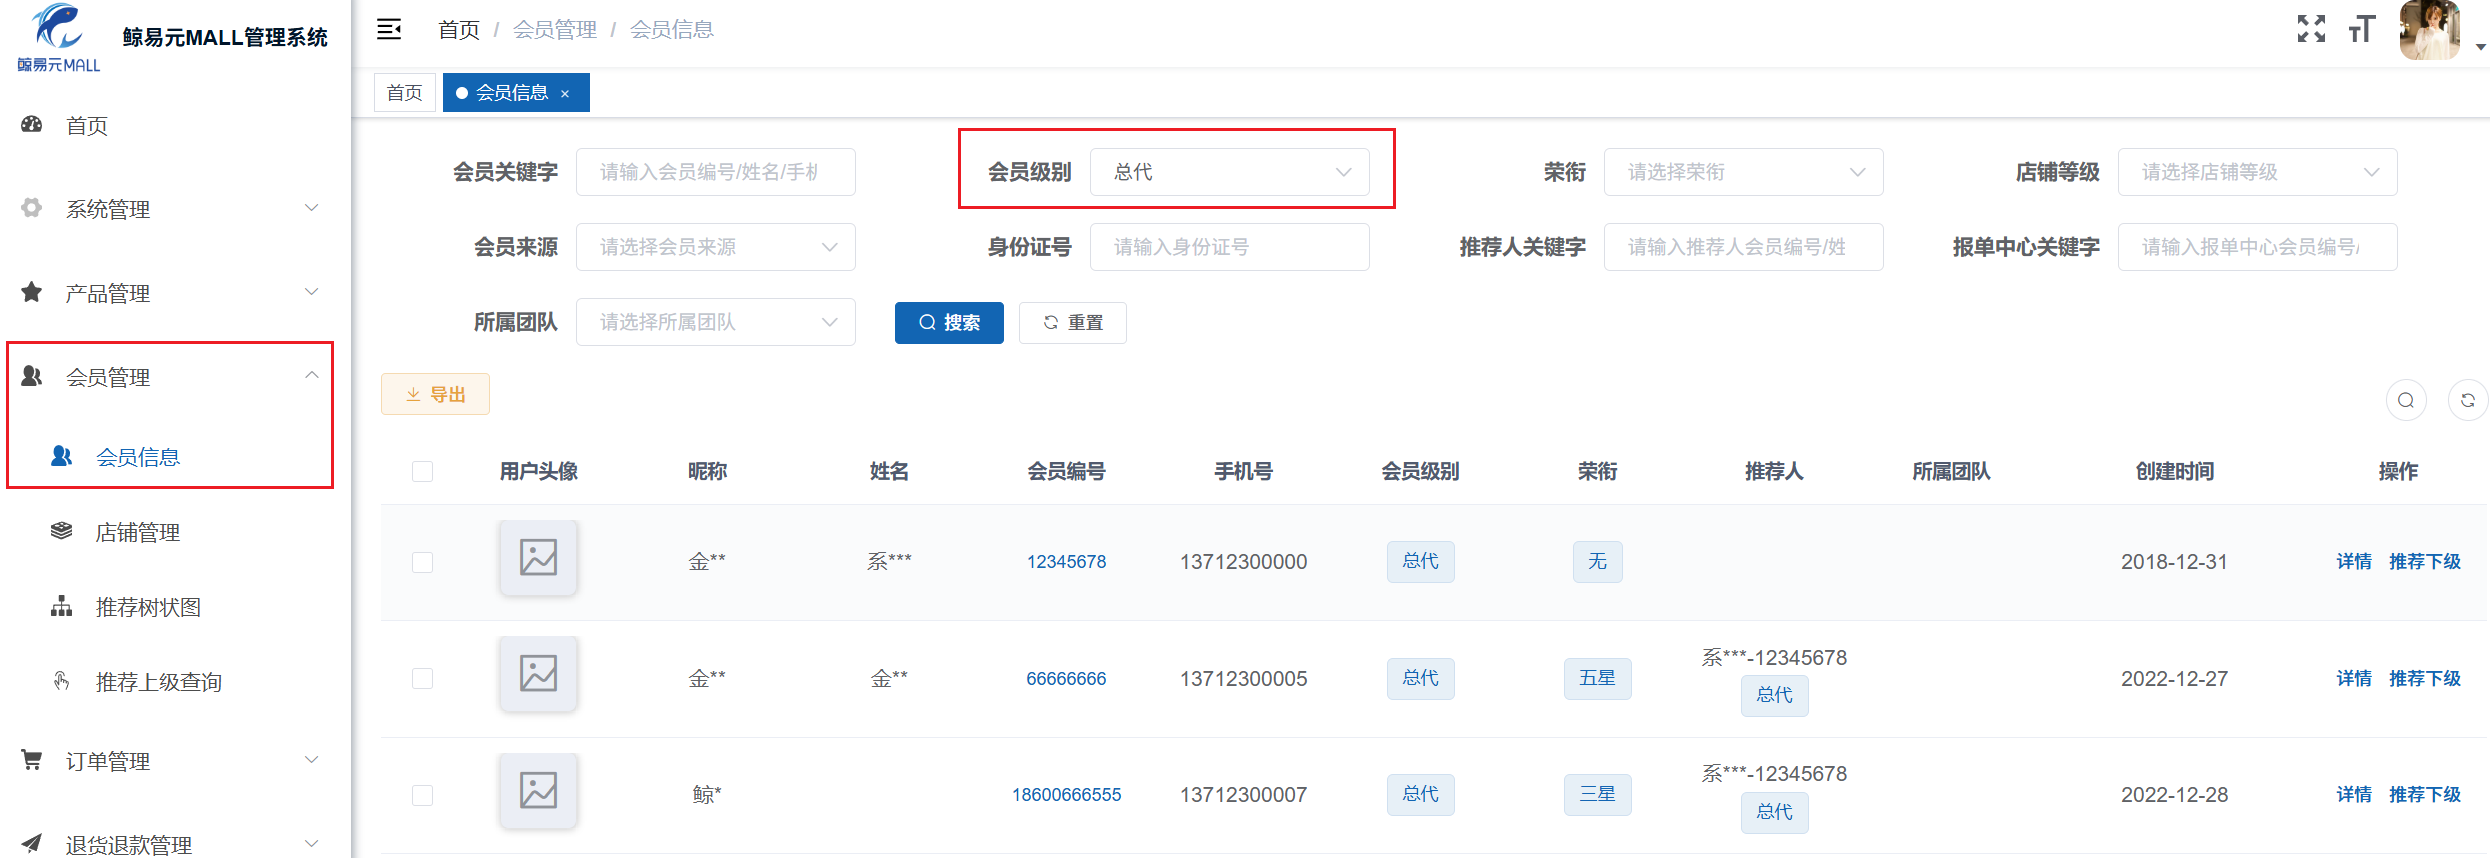This screenshot has width=2490, height=858.
Task: Click the 导出 export button
Action: pos(435,395)
